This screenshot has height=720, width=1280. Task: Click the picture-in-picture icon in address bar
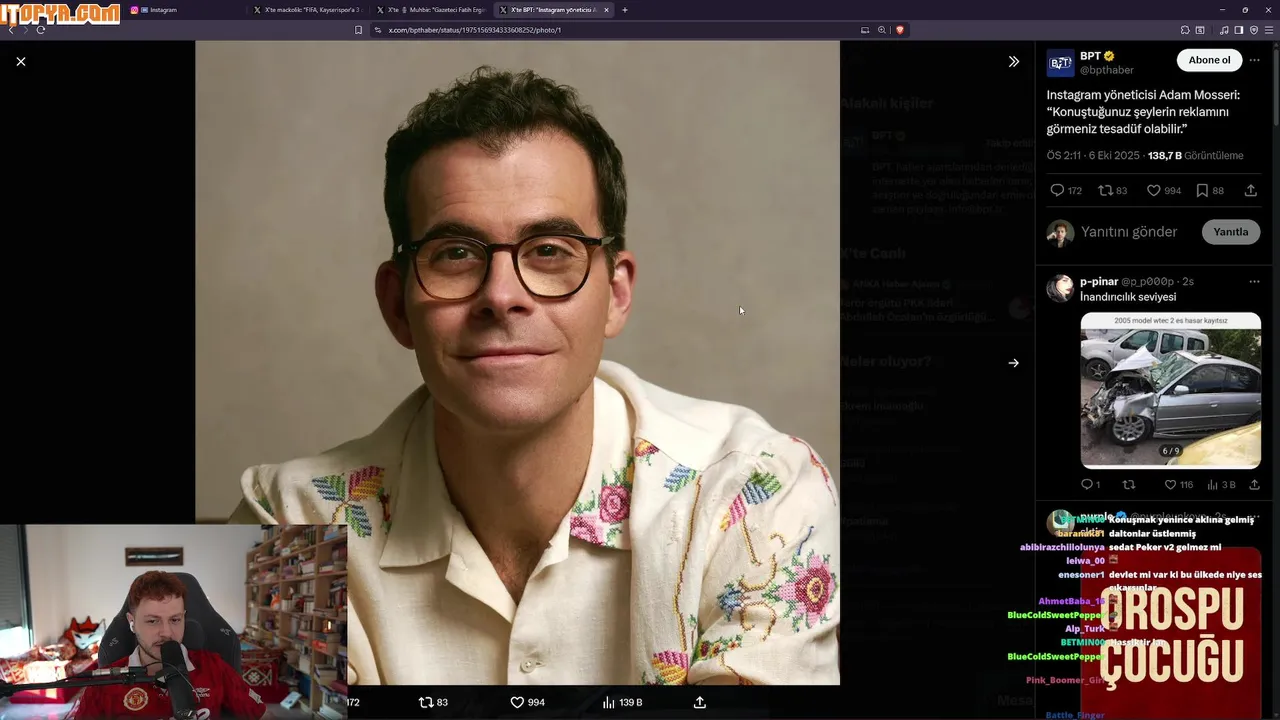tap(865, 30)
